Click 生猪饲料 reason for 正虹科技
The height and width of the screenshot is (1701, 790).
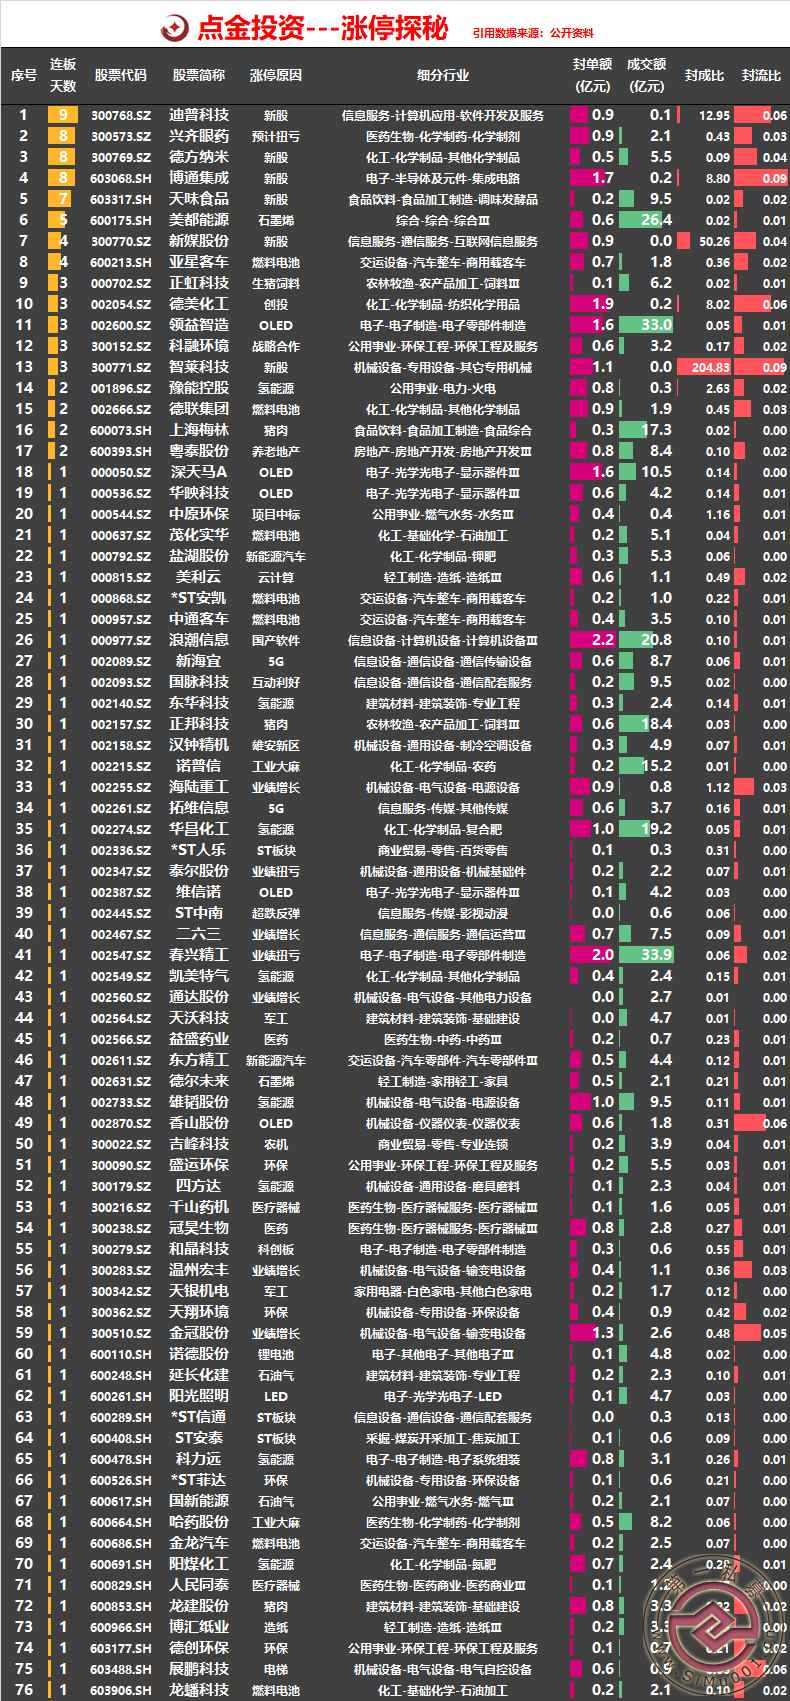pyautogui.click(x=276, y=284)
